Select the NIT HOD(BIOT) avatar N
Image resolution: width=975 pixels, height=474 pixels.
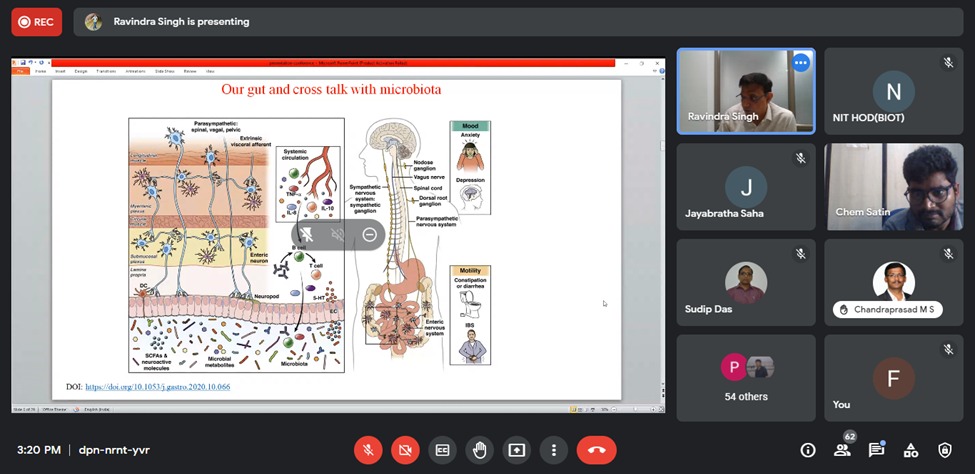[x=894, y=91]
